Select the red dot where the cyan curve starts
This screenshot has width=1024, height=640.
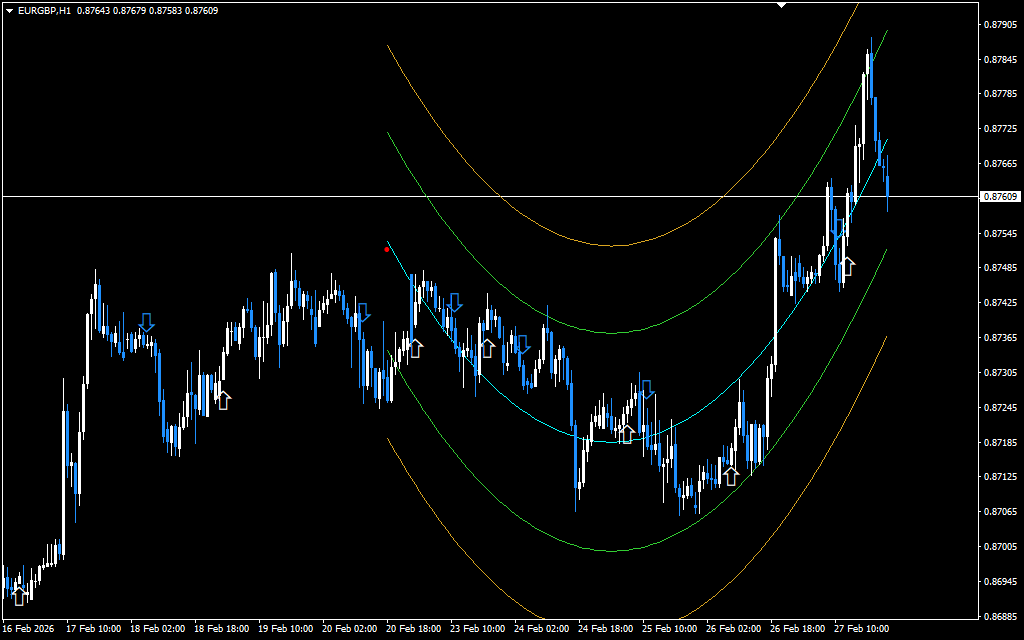(x=387, y=249)
